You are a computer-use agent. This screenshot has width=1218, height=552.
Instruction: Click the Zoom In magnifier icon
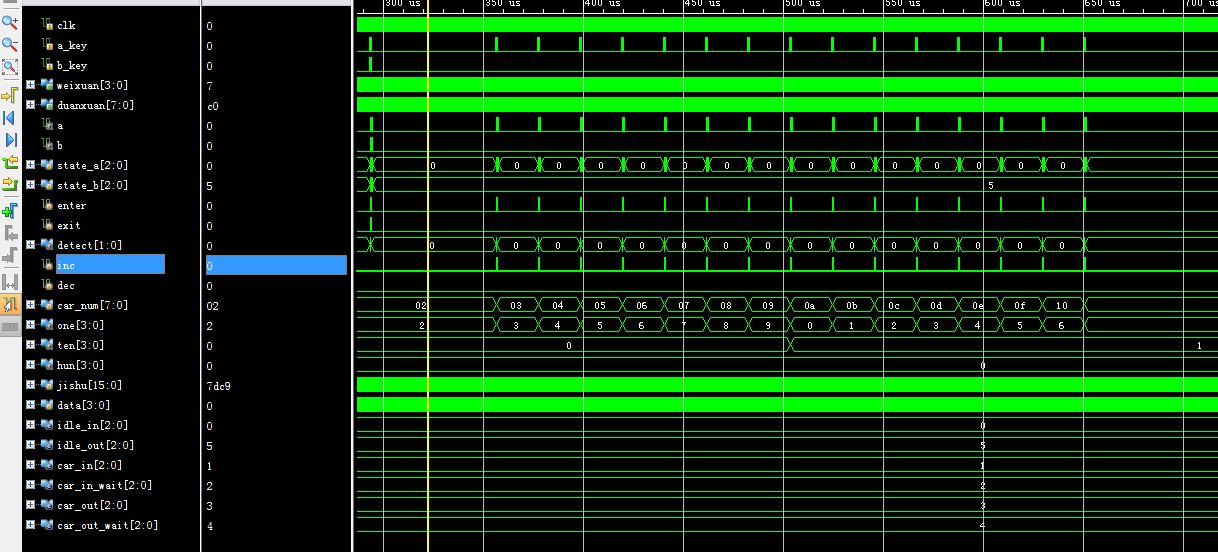tap(10, 22)
